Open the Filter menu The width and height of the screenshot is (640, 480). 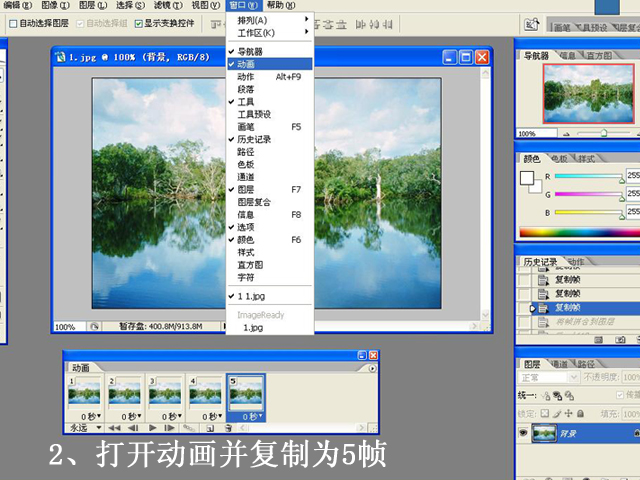168,5
